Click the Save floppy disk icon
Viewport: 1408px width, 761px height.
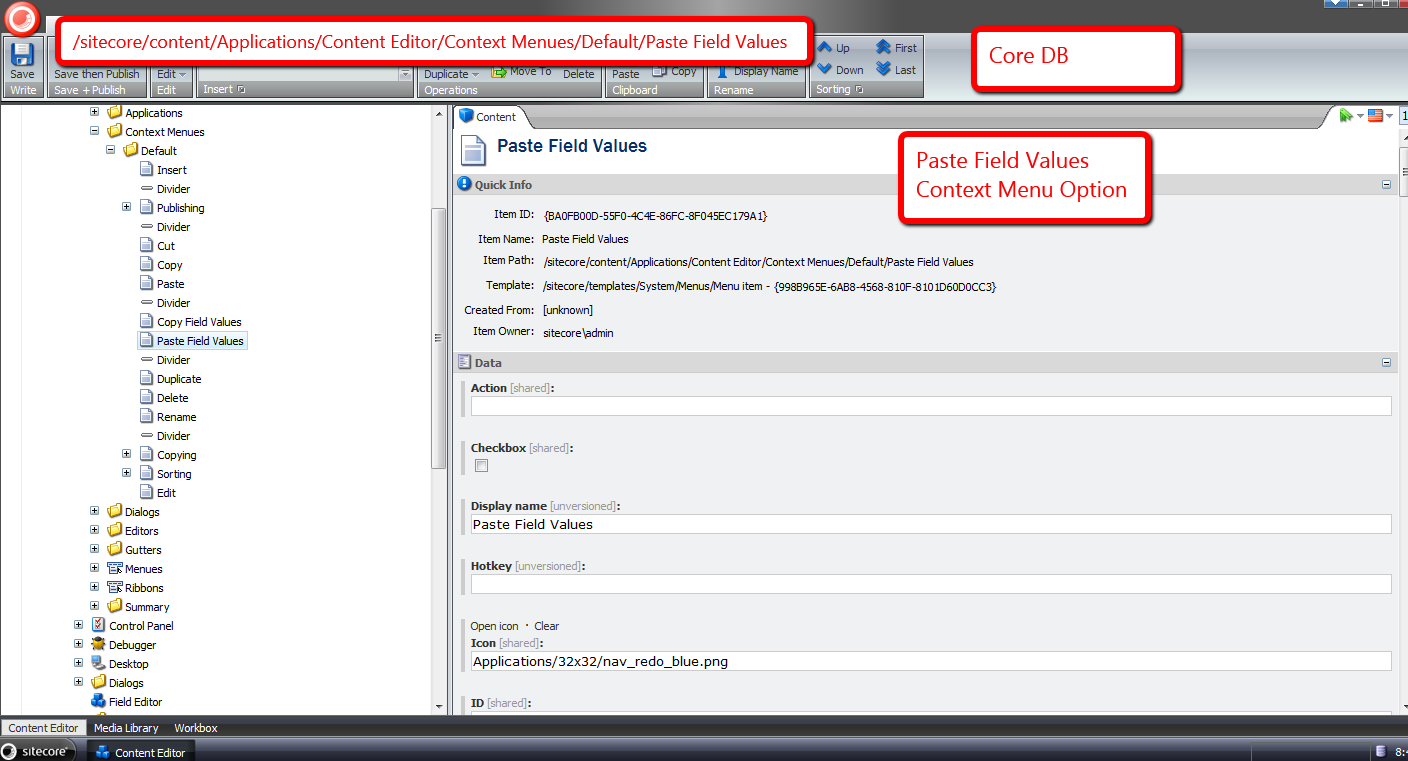22,54
